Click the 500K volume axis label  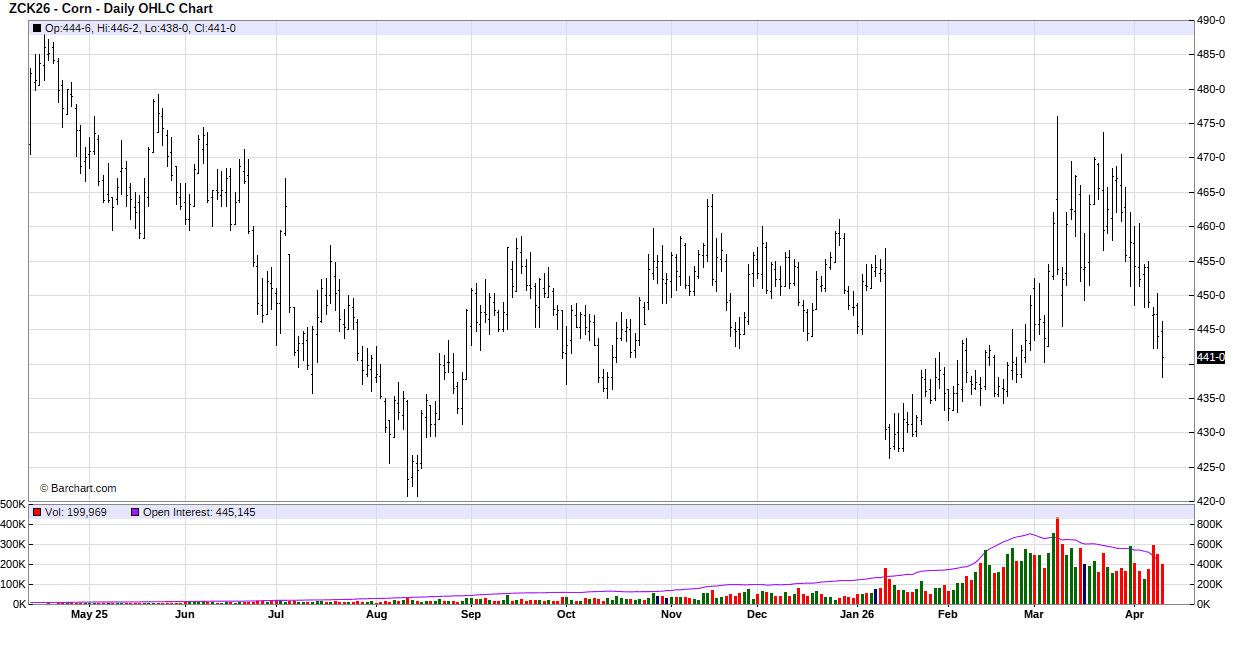(x=13, y=504)
